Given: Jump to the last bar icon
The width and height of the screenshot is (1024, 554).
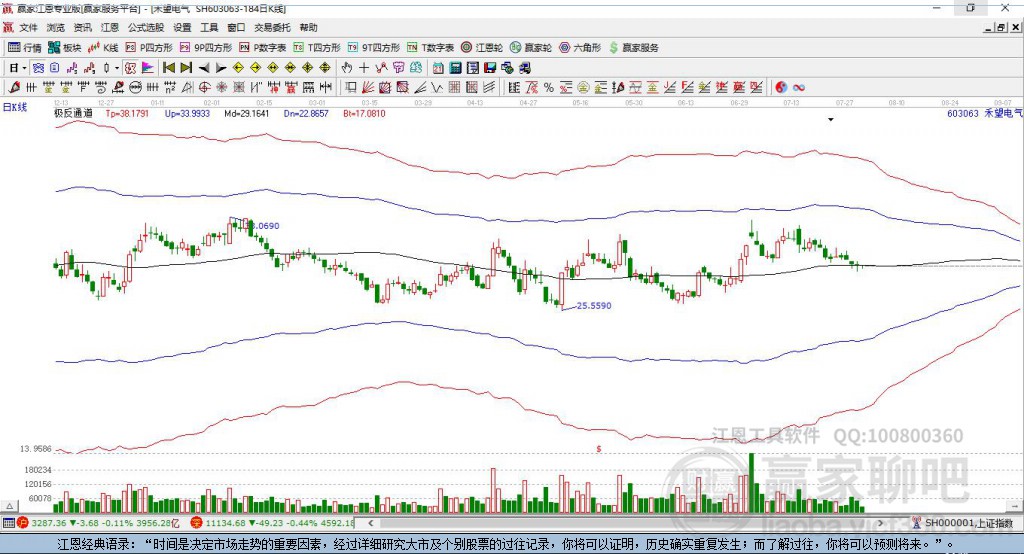Looking at the screenshot, I should (x=186, y=68).
